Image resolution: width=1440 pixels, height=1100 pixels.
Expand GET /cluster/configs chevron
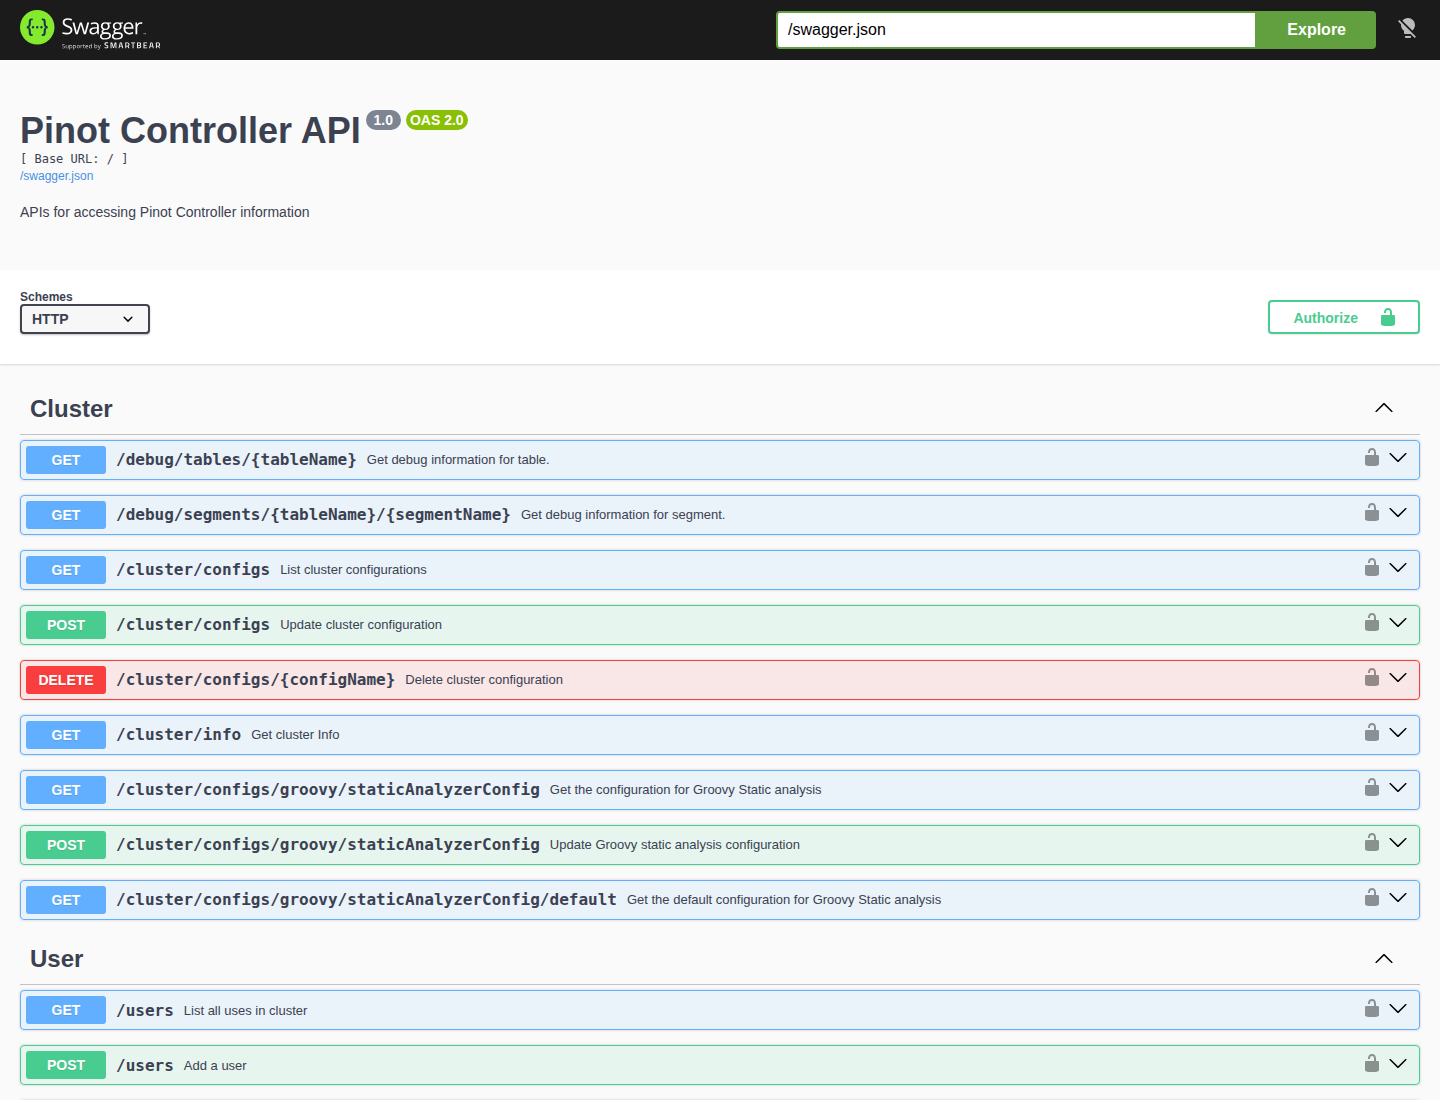click(1398, 568)
